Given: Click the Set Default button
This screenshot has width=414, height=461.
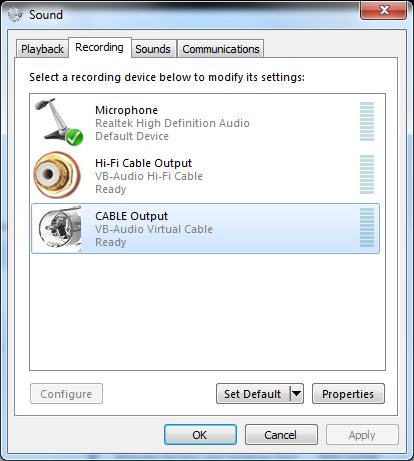Looking at the screenshot, I should click(x=253, y=394).
